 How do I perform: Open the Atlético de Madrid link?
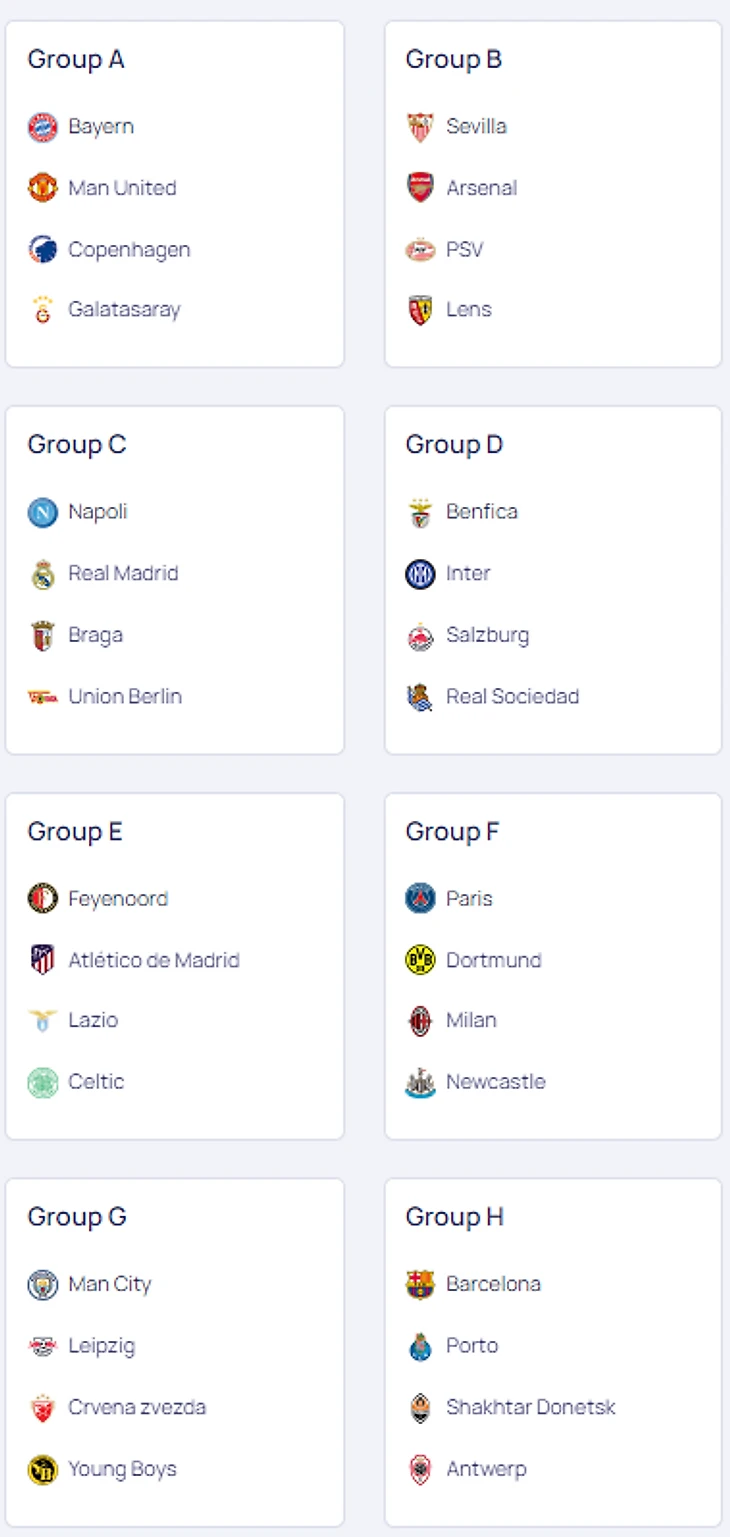154,960
